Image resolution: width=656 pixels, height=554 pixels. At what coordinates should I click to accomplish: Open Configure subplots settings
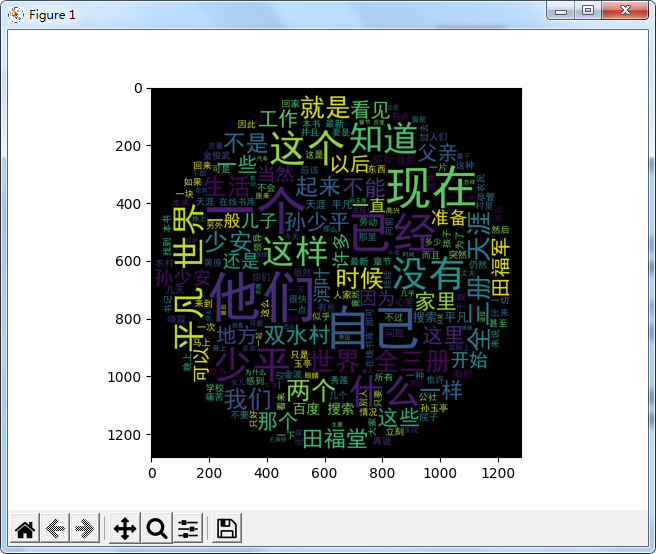tap(188, 528)
